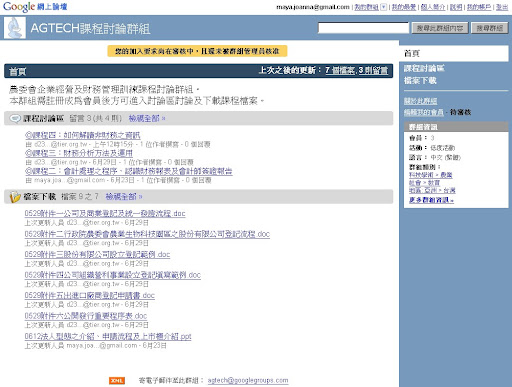The height and width of the screenshot is (387, 512).
Task: Open the 7 個檔案 updates link
Action: [x=340, y=71]
